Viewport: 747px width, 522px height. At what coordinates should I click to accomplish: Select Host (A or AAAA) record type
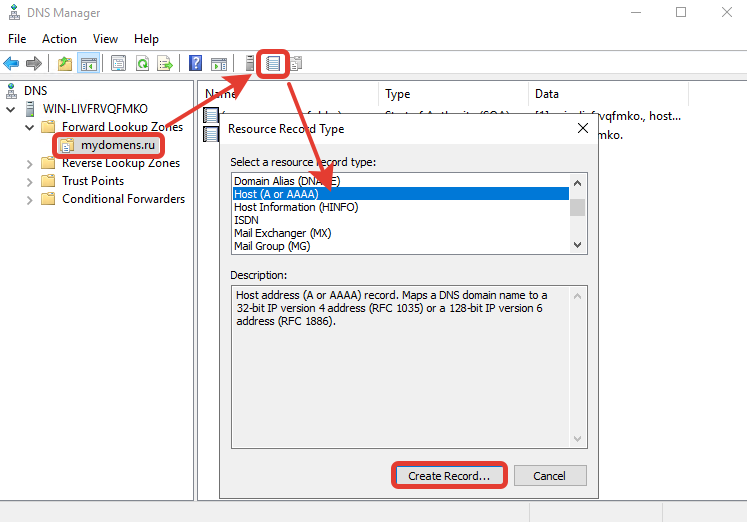click(401, 194)
